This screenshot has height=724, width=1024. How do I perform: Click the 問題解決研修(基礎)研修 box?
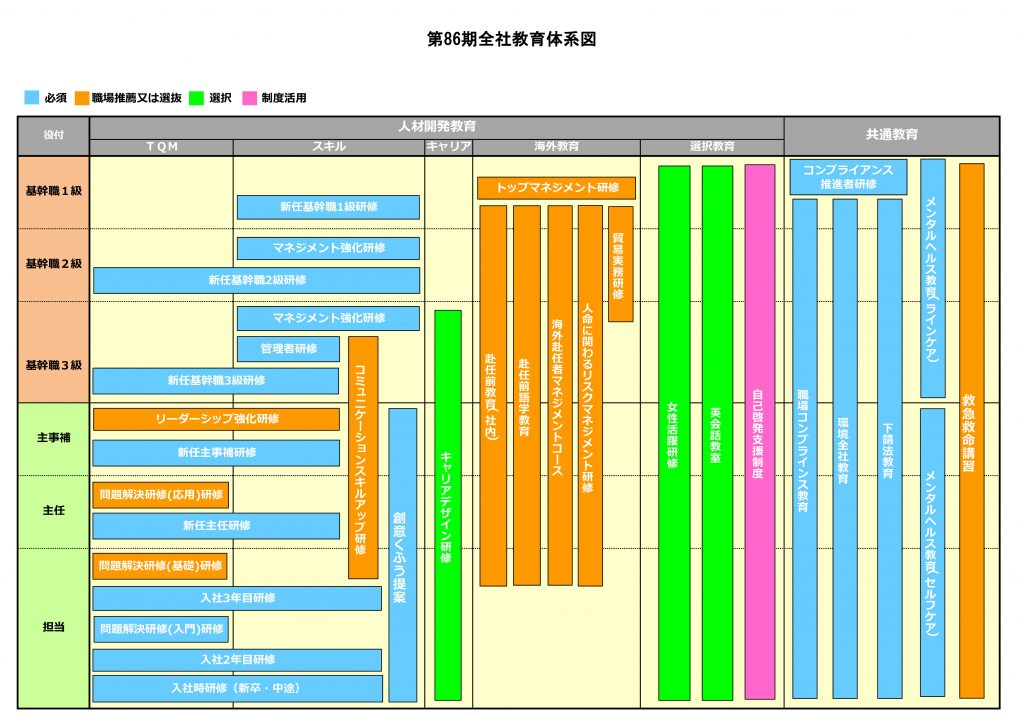[x=160, y=566]
